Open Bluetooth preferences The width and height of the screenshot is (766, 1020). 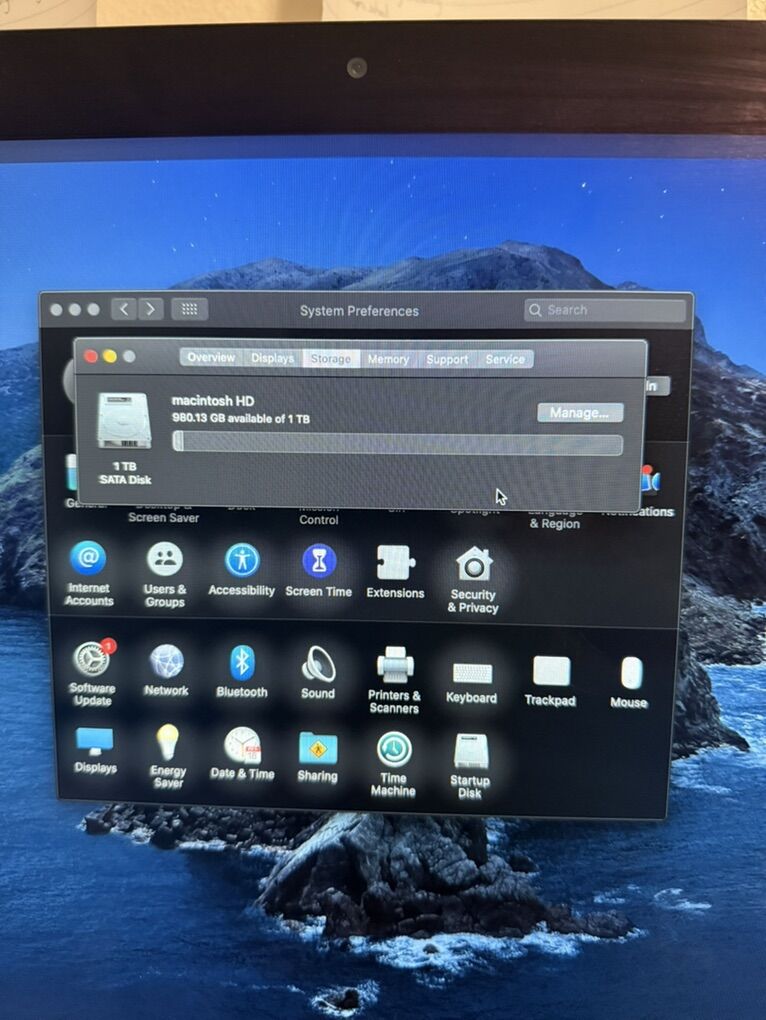[242, 662]
